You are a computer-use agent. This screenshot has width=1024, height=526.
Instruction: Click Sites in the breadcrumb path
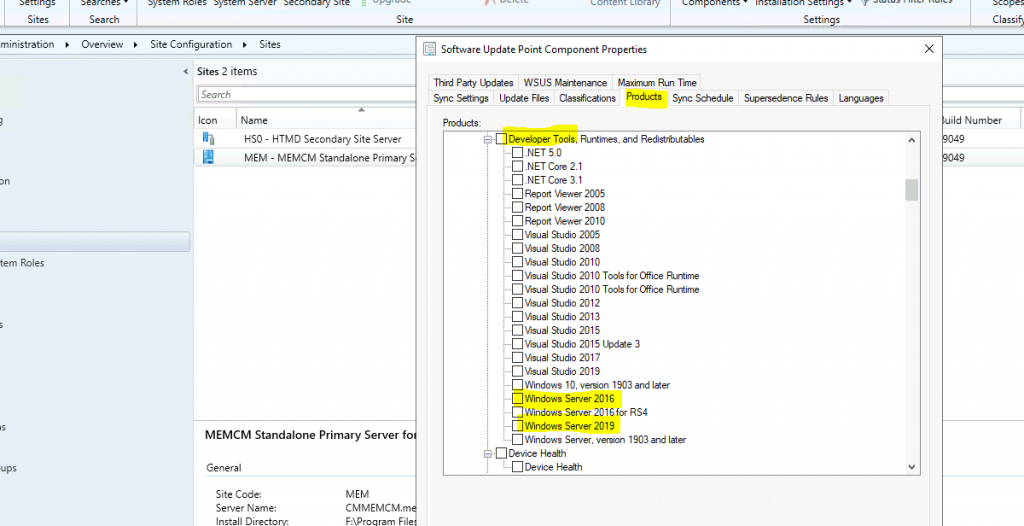pyautogui.click(x=270, y=44)
